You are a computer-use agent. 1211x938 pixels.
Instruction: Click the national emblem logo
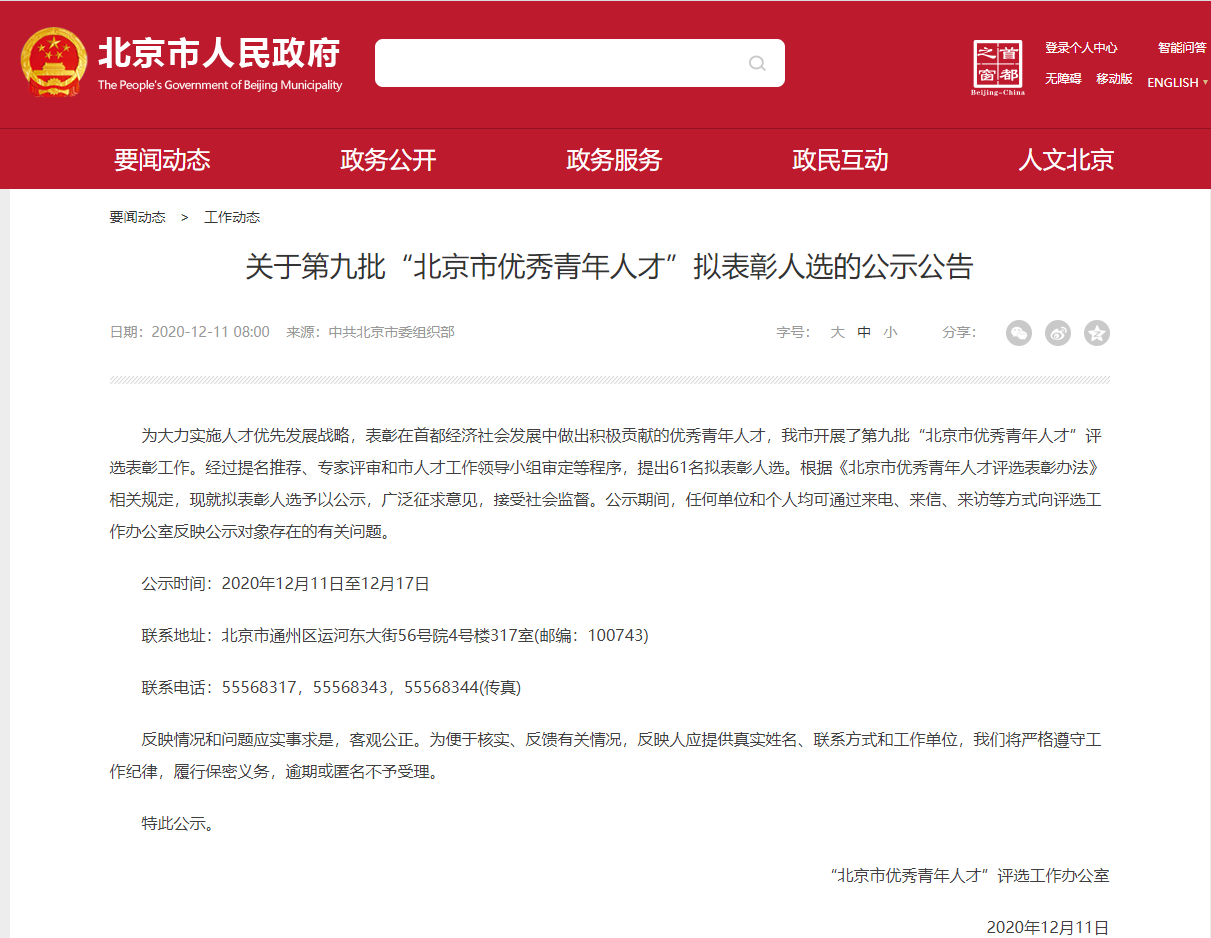(x=54, y=62)
